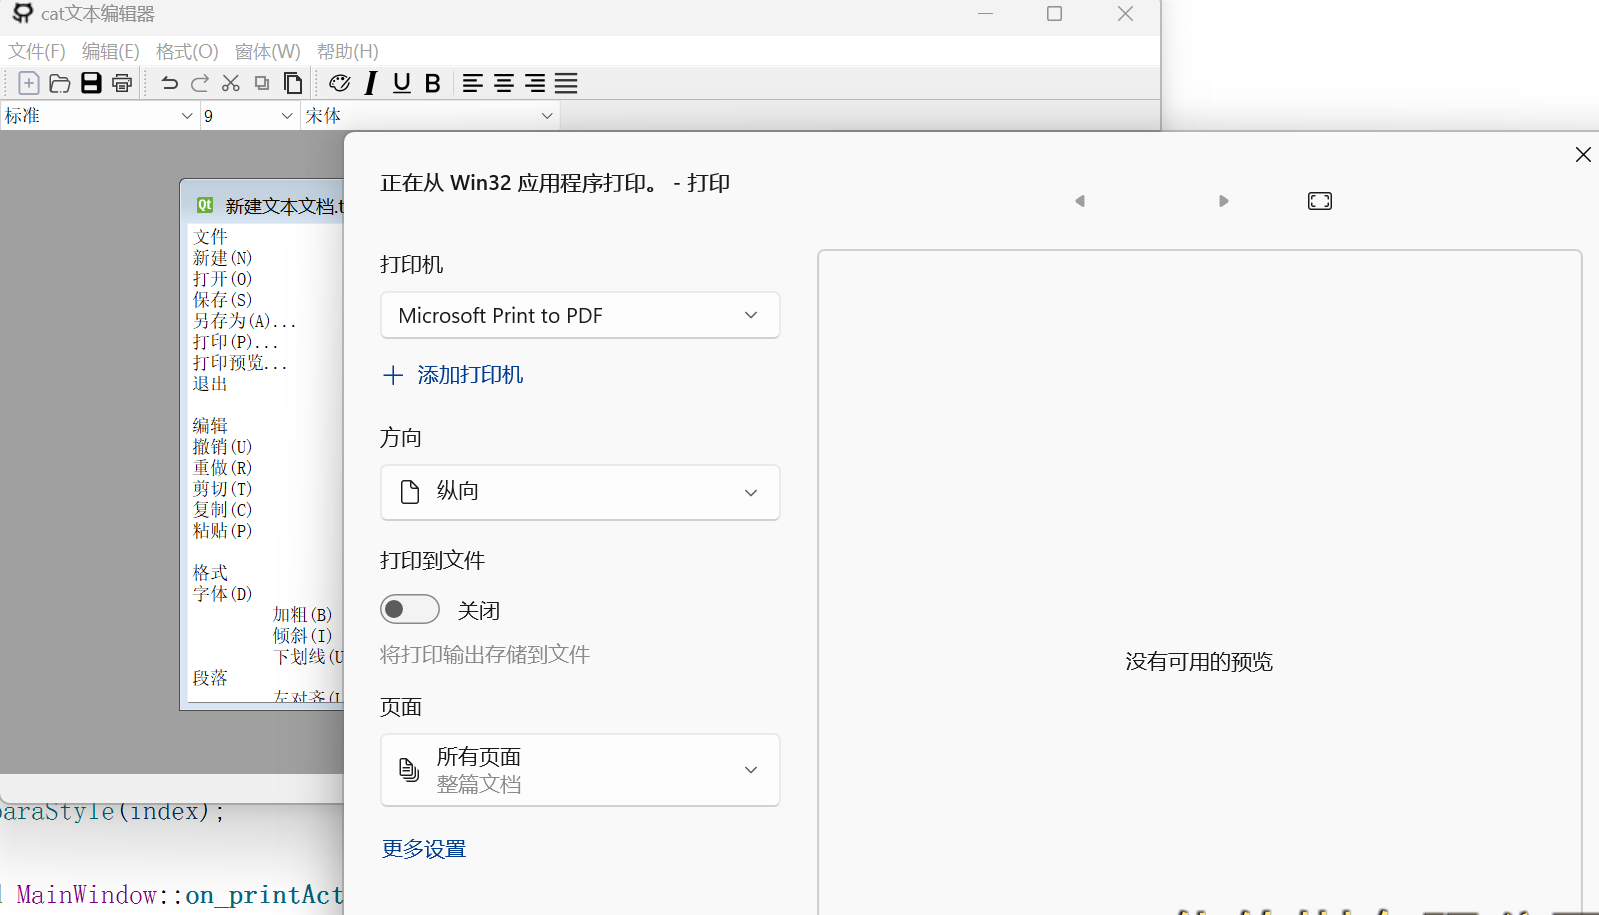Image resolution: width=1599 pixels, height=915 pixels.
Task: Justify the paragraph text
Action: 566,83
